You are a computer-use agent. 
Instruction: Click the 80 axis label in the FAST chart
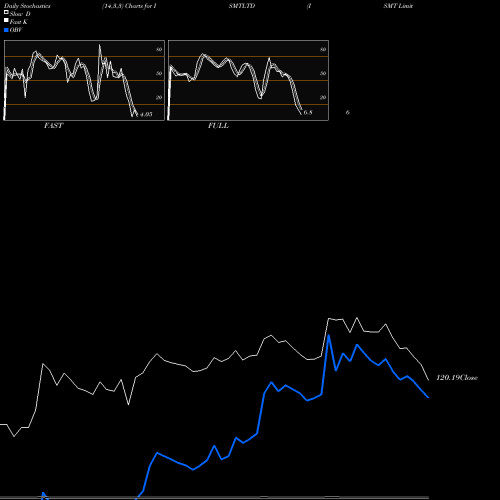(x=159, y=49)
